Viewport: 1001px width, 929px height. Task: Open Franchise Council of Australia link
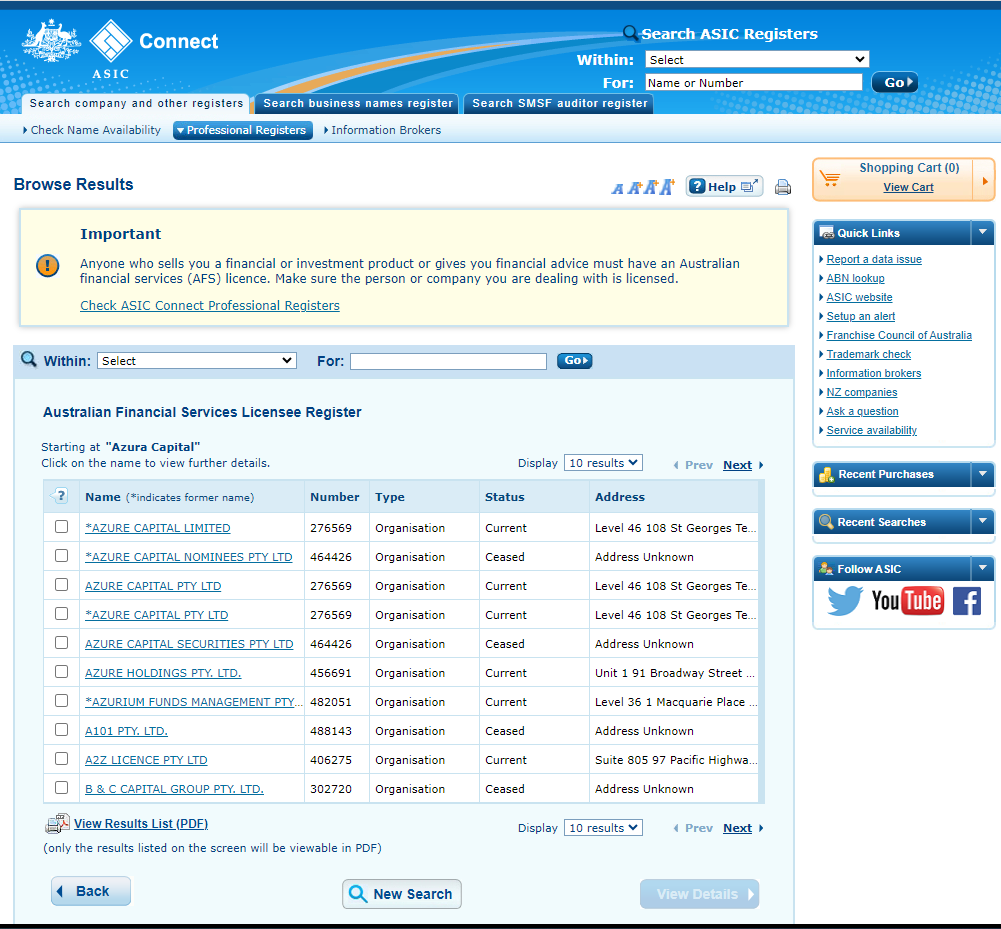click(x=899, y=335)
